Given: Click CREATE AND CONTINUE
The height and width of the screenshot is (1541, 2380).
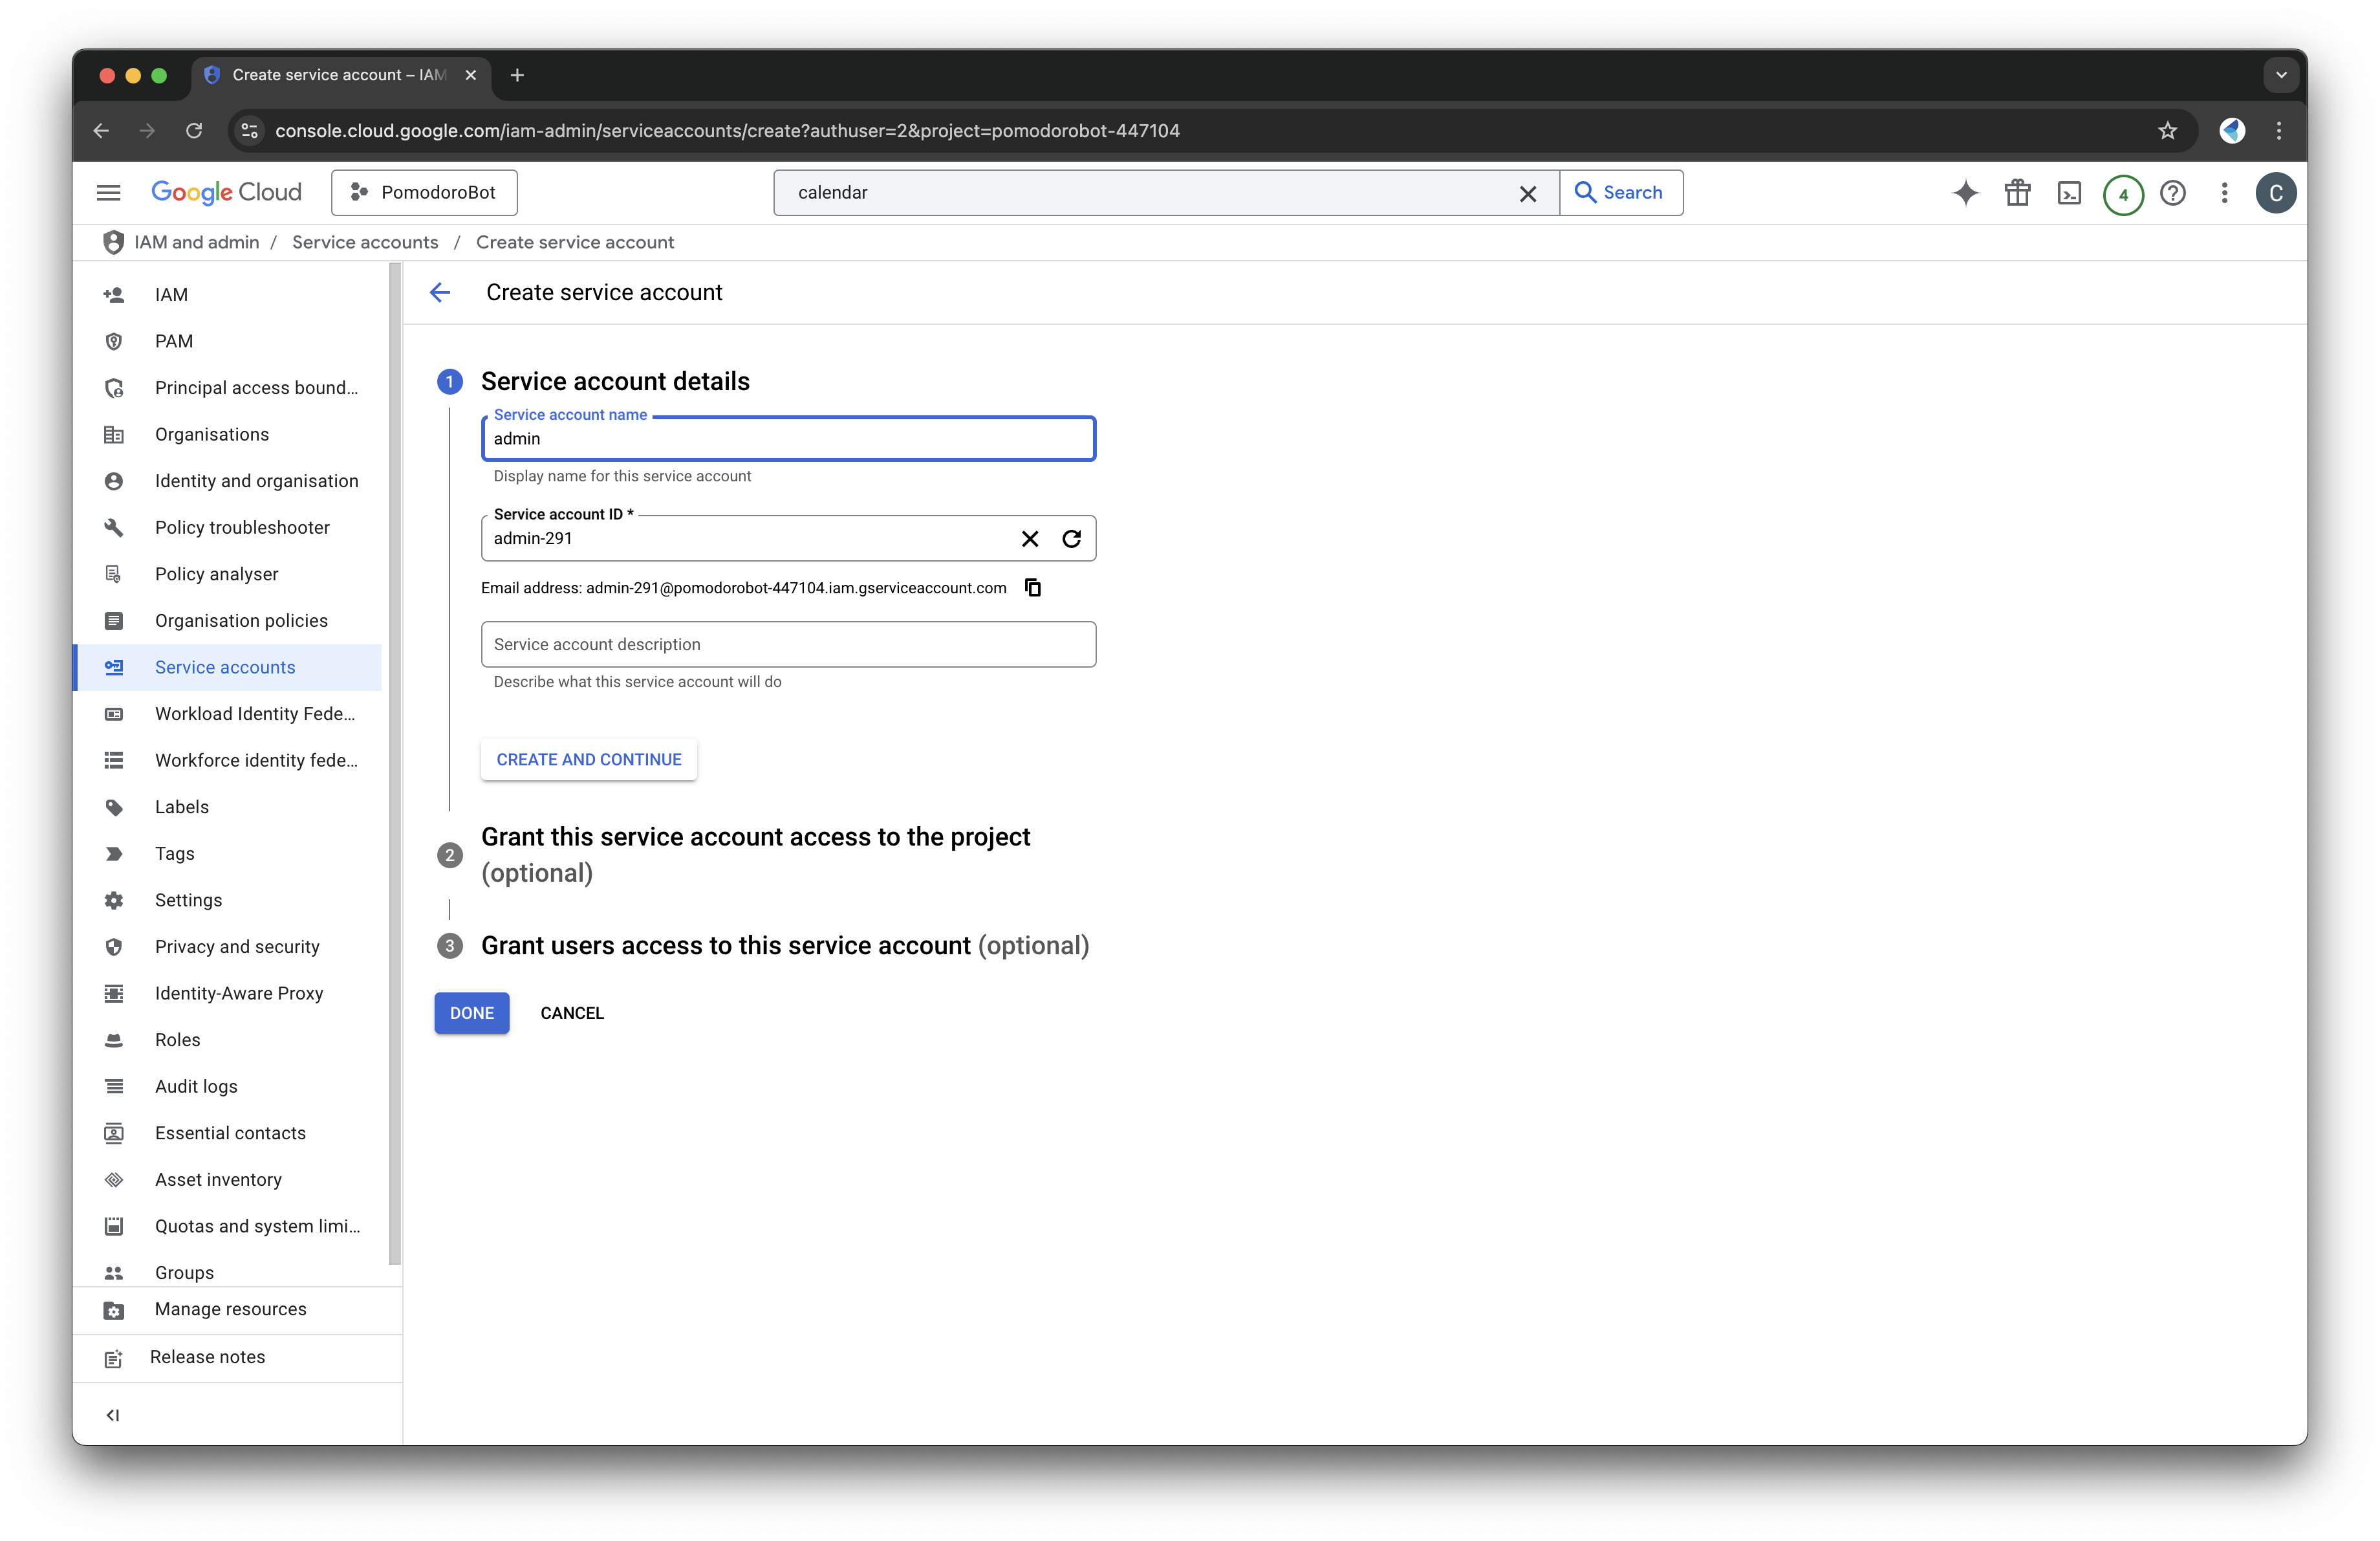Looking at the screenshot, I should (x=589, y=759).
